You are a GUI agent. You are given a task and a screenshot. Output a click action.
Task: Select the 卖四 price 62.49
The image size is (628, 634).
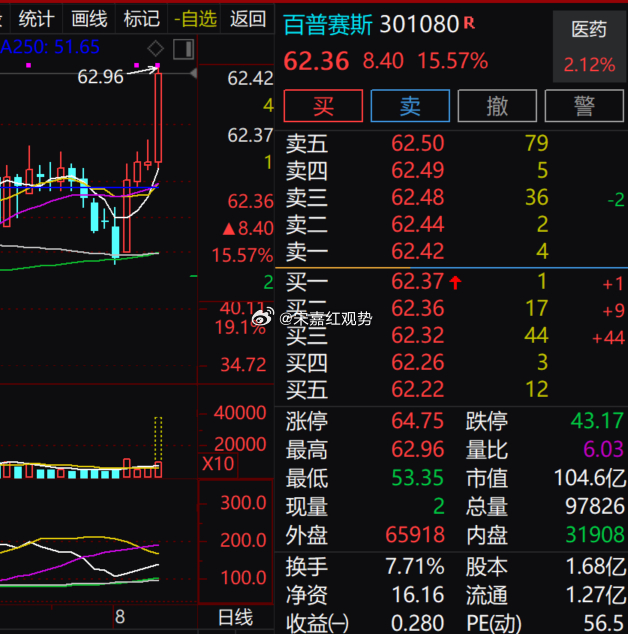click(418, 170)
